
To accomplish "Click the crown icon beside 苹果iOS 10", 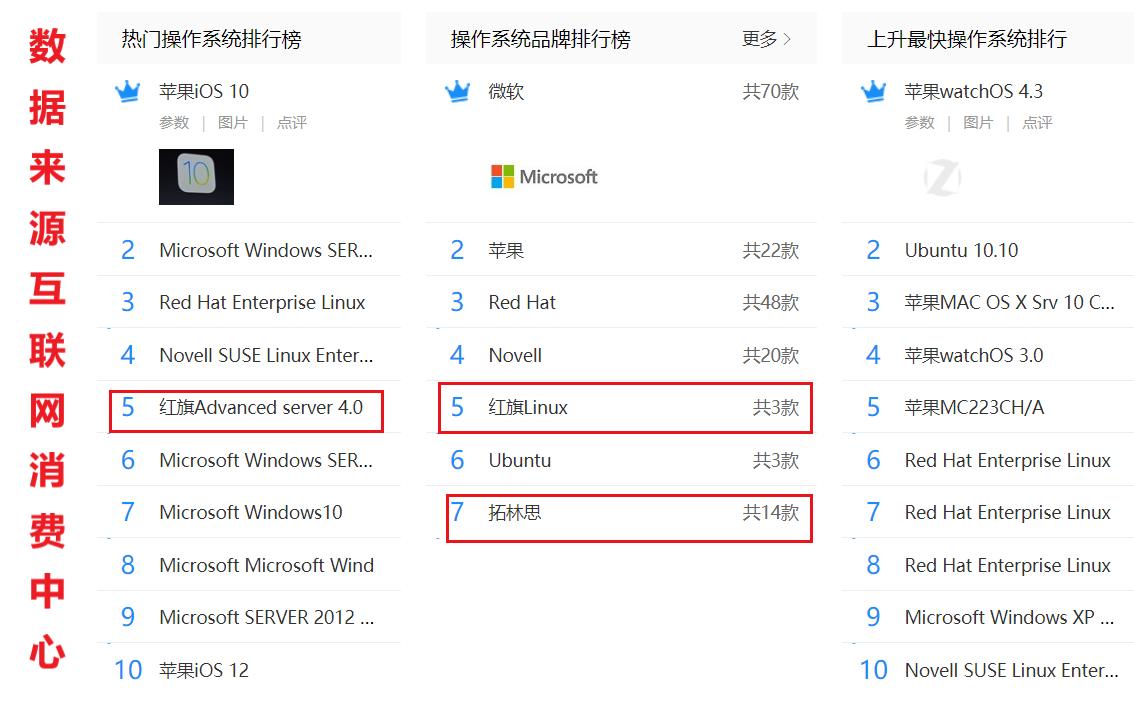I will 128,91.
